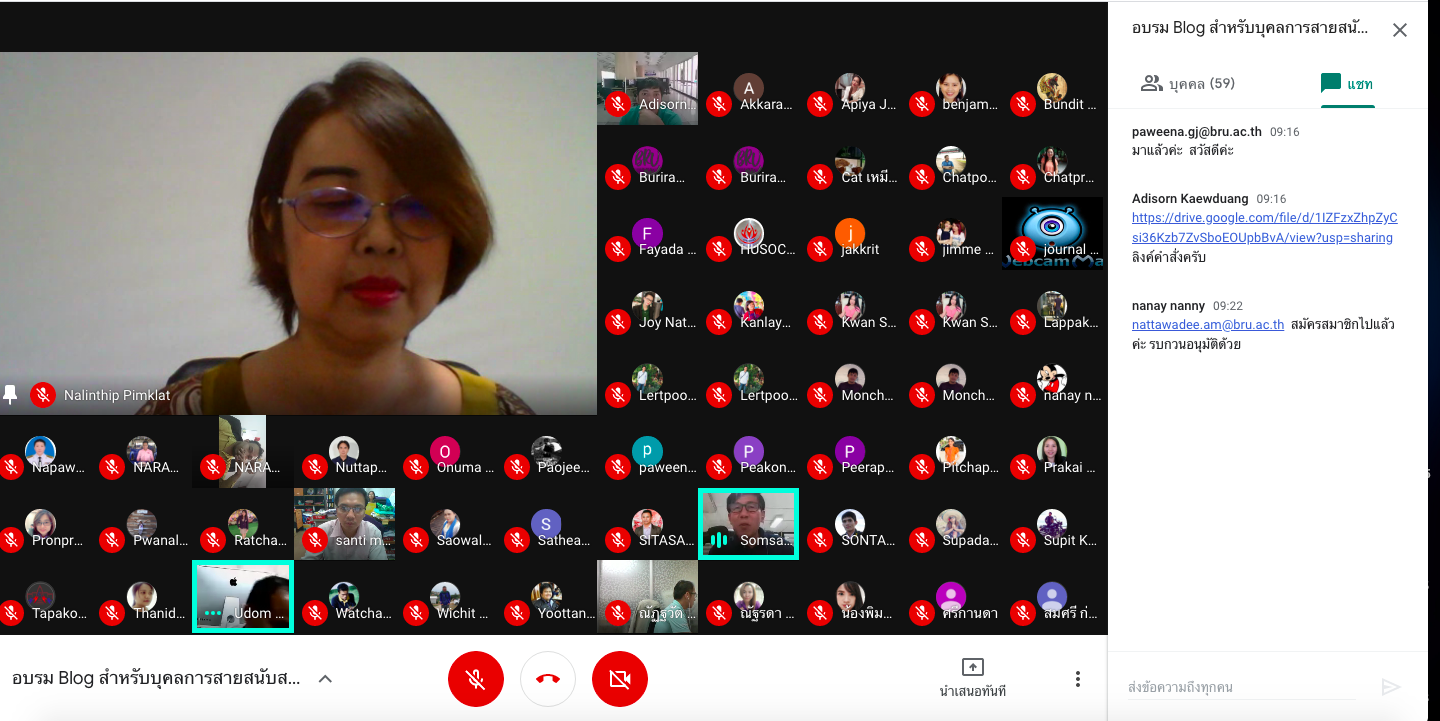This screenshot has width=1440, height=721.
Task: Click the muted mic icon beside benjam
Action: 921,104
